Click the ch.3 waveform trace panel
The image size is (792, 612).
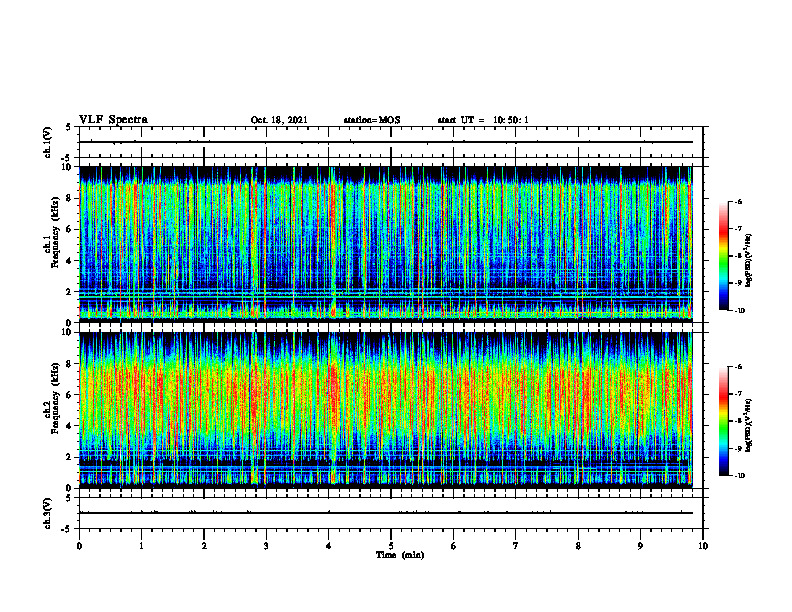(391, 513)
